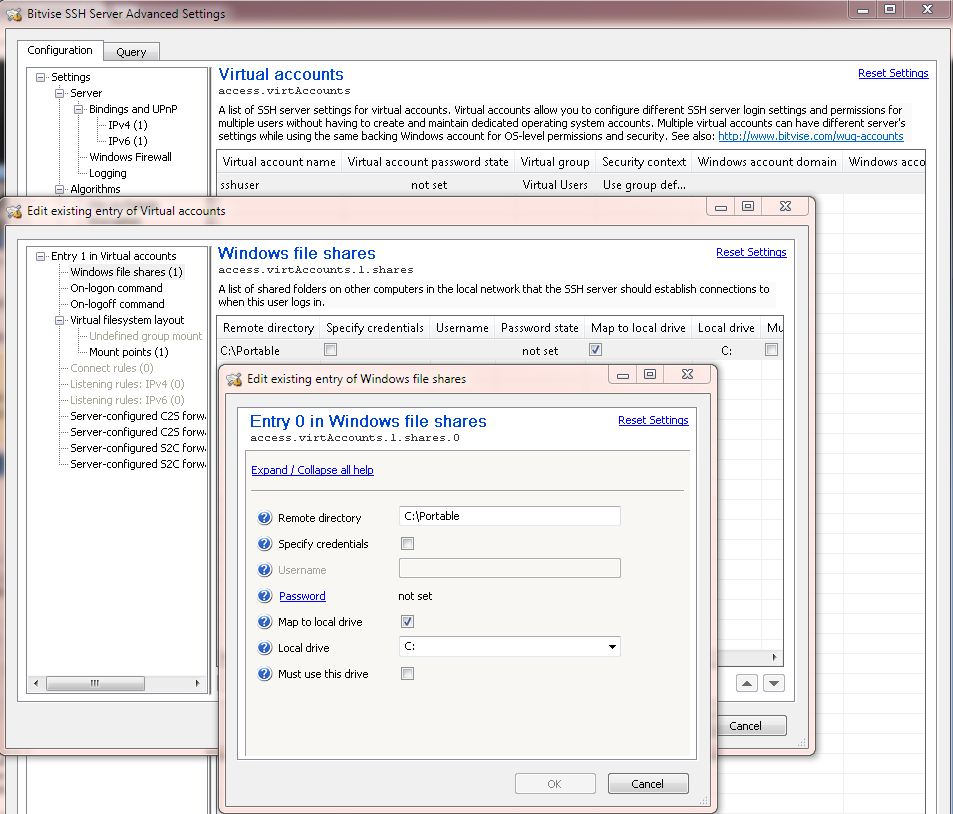Click help icon beside Map to local drive
Screen dimensions: 953x814
(x=264, y=622)
